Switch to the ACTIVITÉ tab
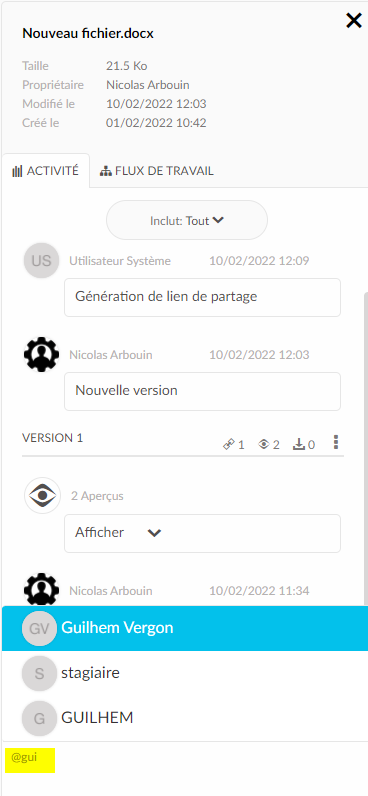This screenshot has width=368, height=796. click(46, 171)
